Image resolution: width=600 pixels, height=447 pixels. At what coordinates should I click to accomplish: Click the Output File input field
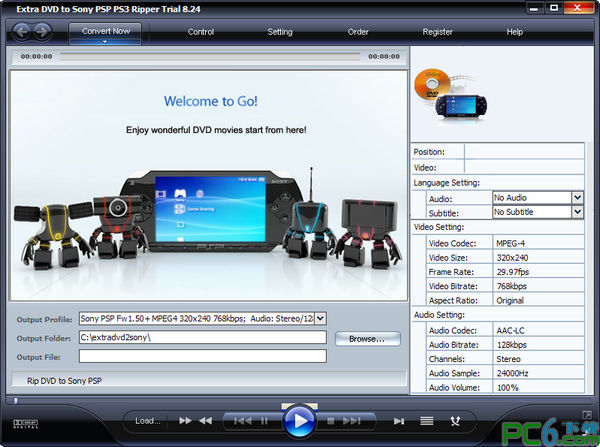tap(202, 356)
